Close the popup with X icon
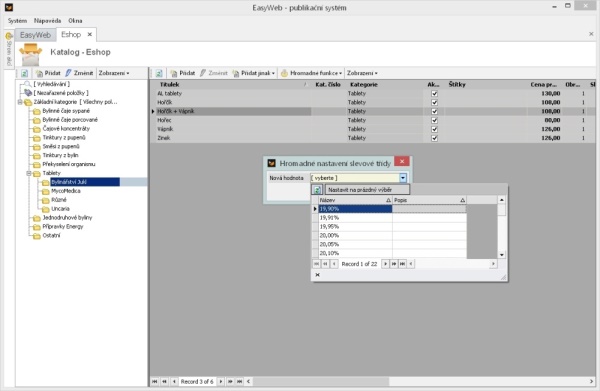Viewport: 600px width, 391px height. click(317, 275)
